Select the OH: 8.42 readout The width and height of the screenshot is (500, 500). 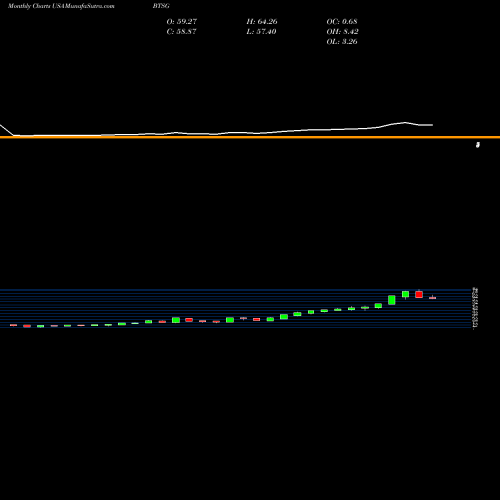click(342, 31)
